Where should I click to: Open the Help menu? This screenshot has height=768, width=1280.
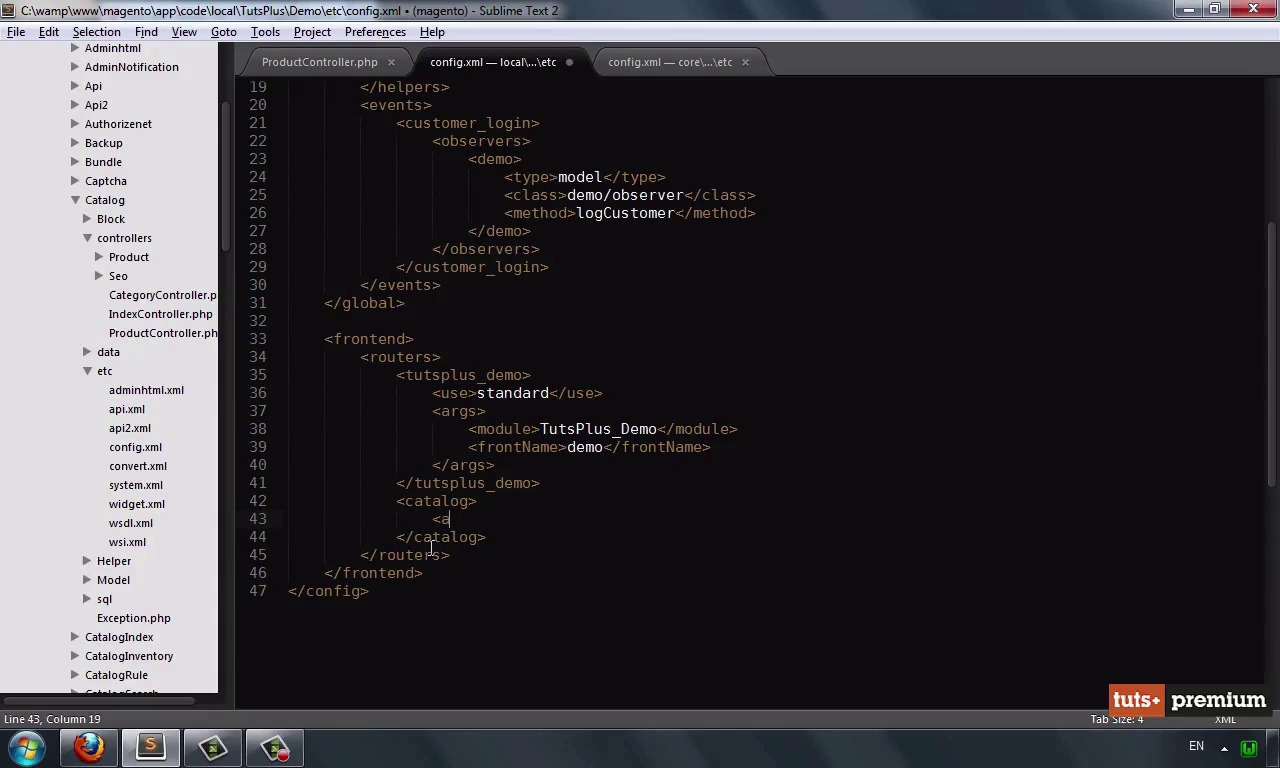point(432,32)
